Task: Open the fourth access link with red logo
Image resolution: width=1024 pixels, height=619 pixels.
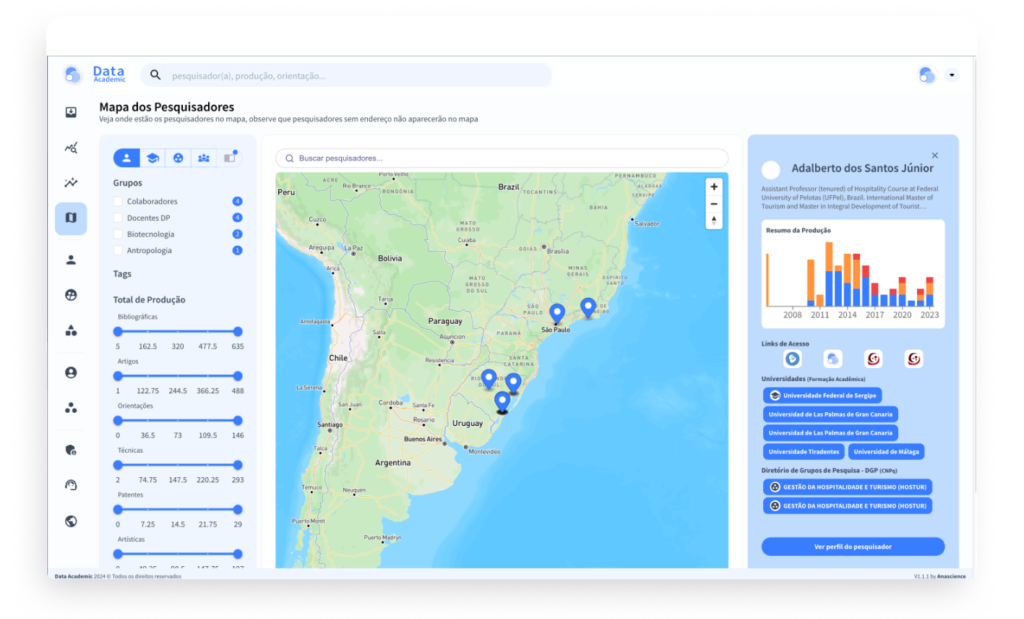Action: (x=914, y=358)
